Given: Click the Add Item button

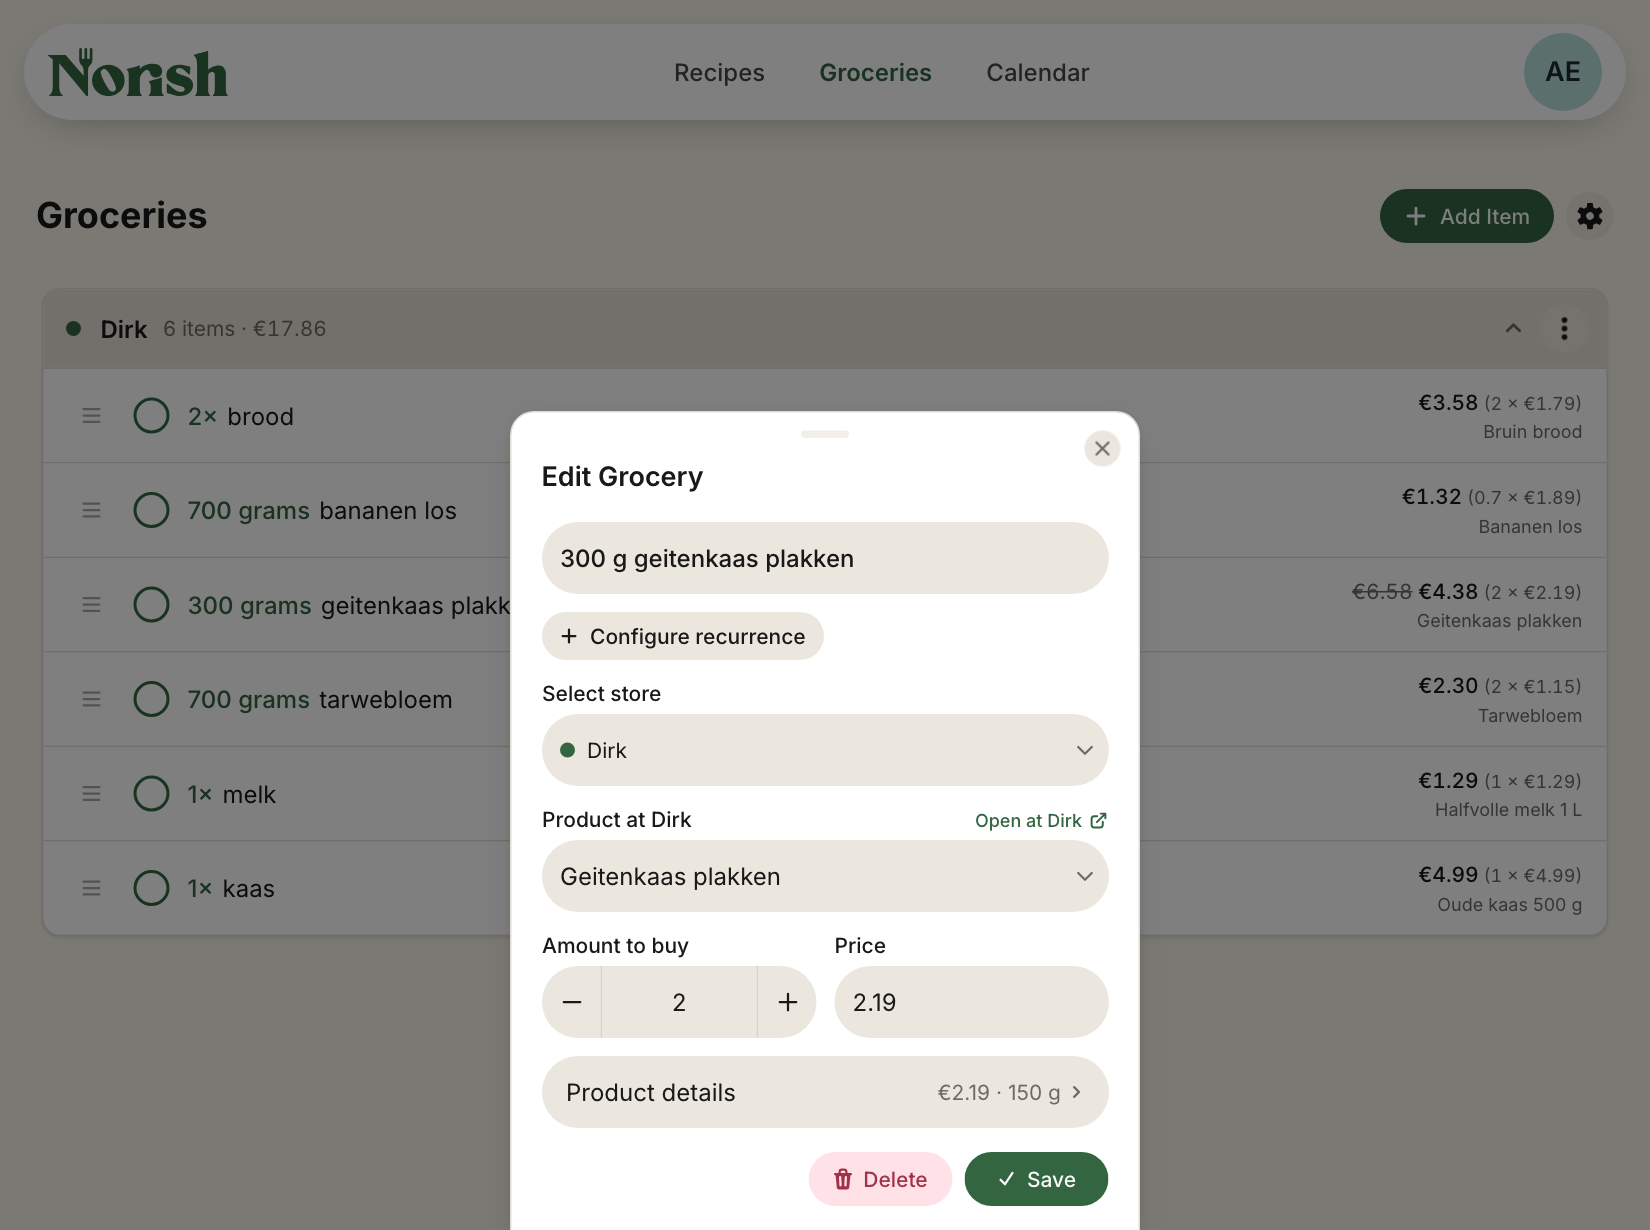Looking at the screenshot, I should click(1466, 216).
